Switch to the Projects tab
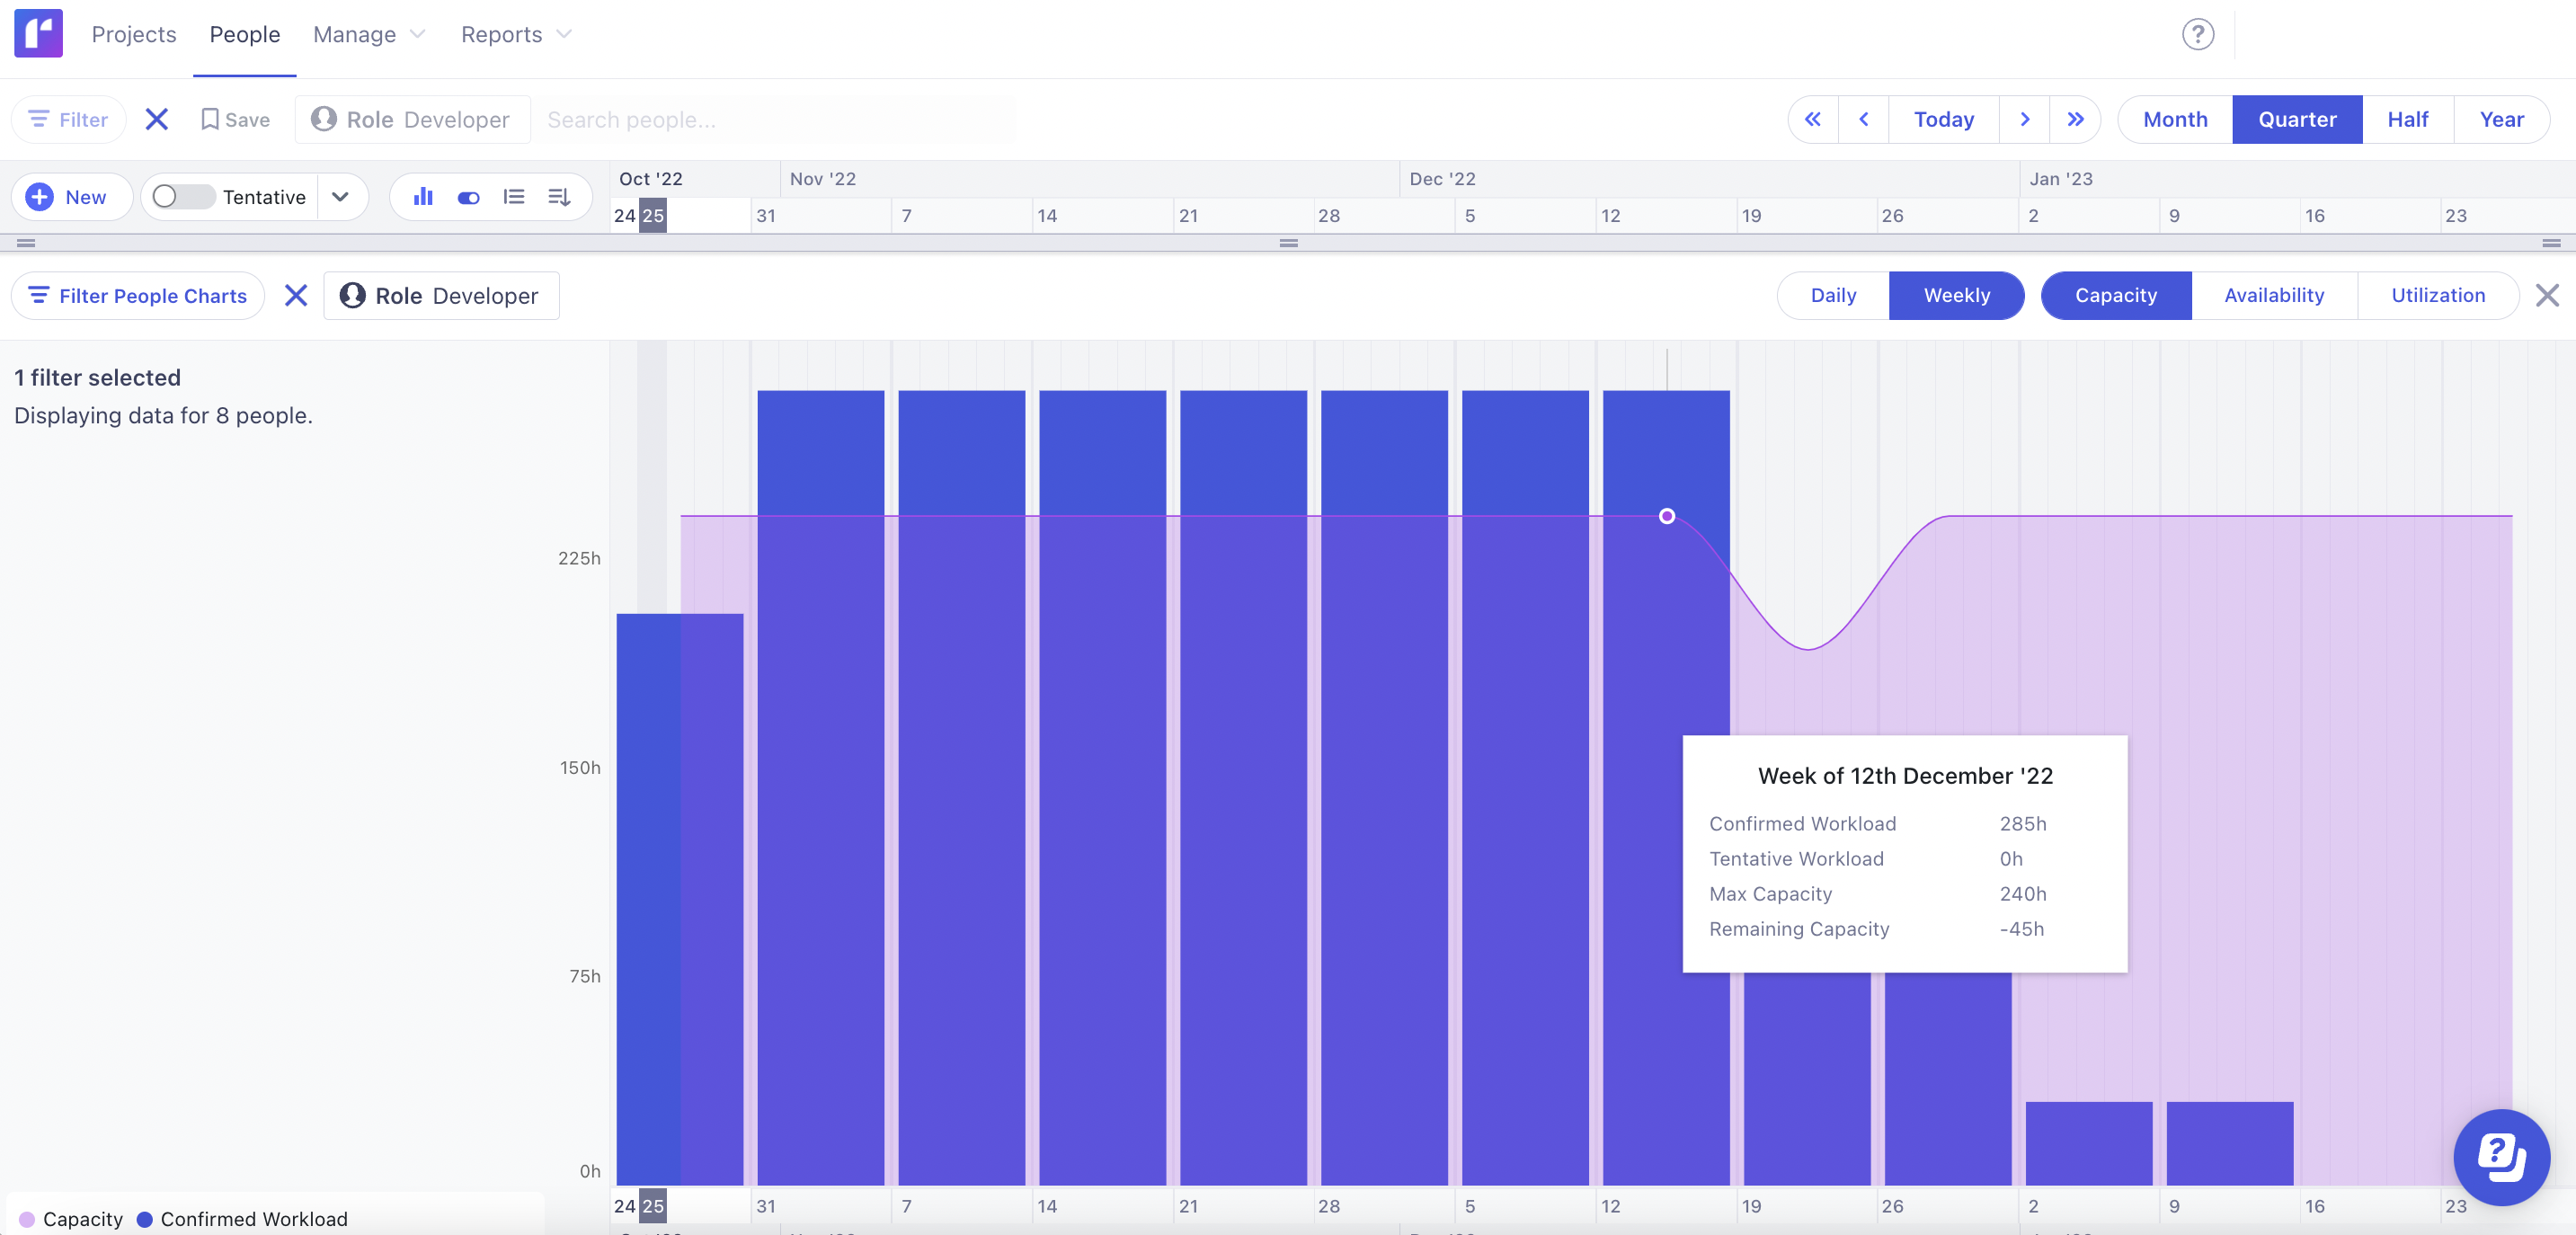 133,34
